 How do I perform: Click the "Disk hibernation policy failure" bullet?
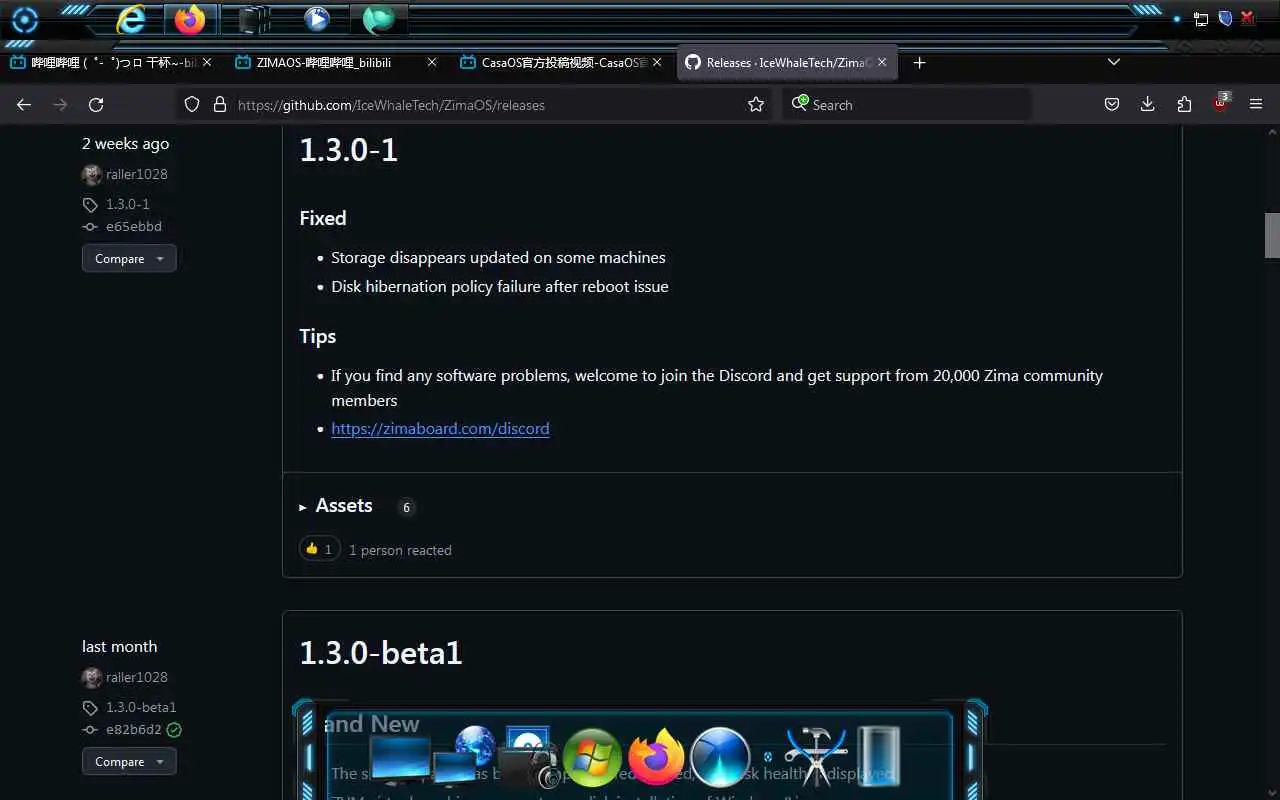500,286
